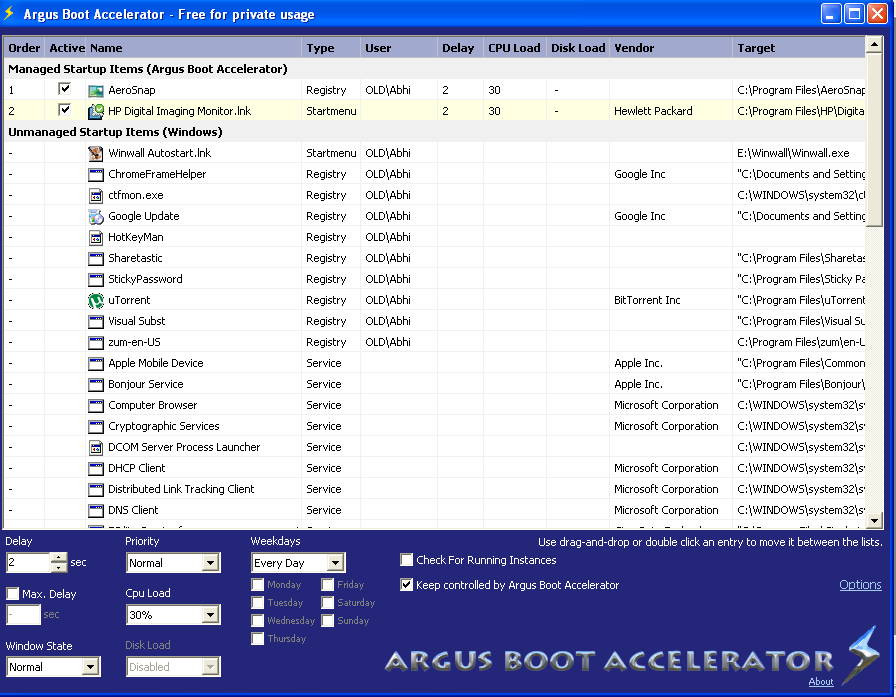Open the Weekdays Every Day dropdown

pyautogui.click(x=335, y=563)
